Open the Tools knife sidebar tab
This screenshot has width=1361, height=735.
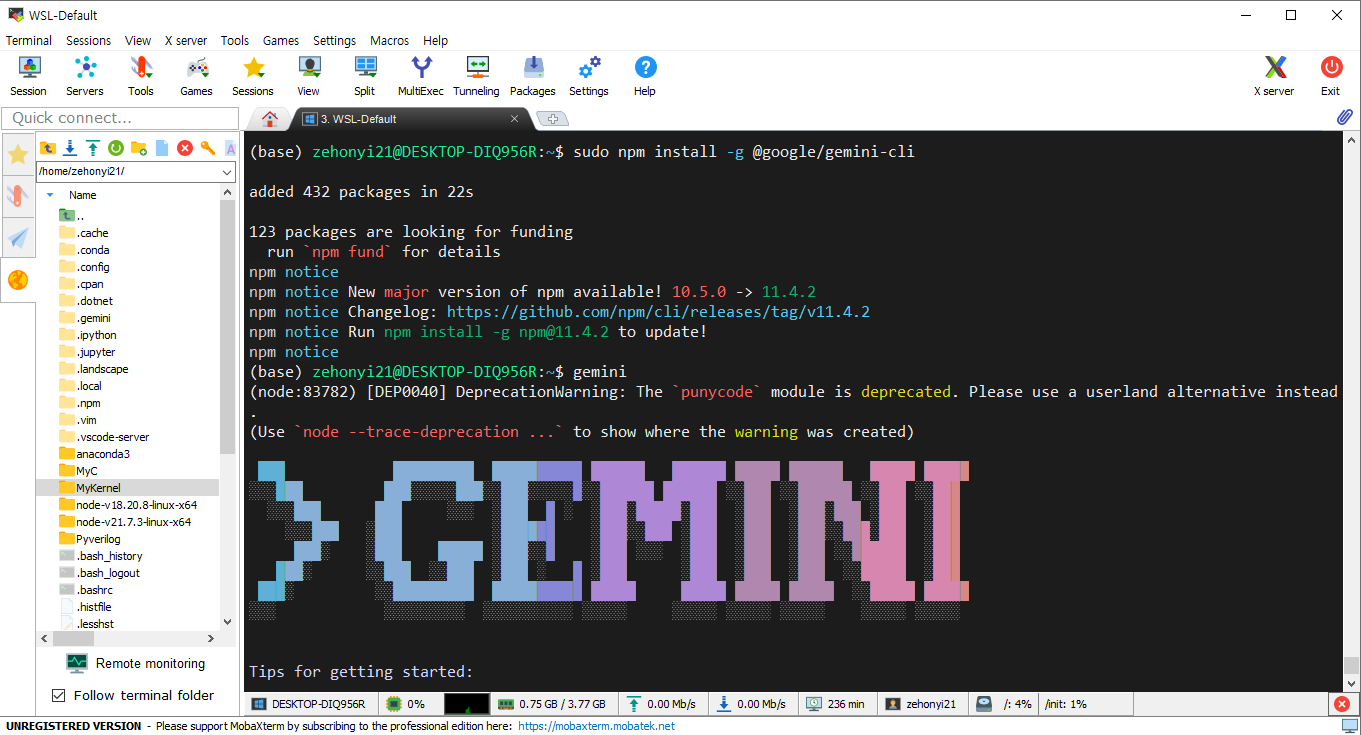[x=18, y=195]
